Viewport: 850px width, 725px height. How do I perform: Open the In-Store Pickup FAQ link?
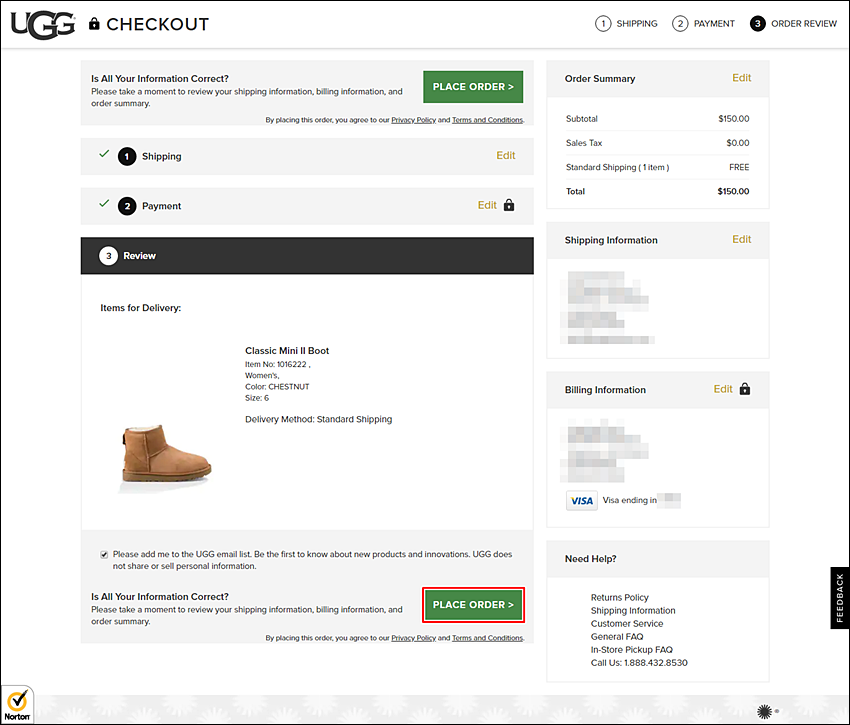pos(632,650)
